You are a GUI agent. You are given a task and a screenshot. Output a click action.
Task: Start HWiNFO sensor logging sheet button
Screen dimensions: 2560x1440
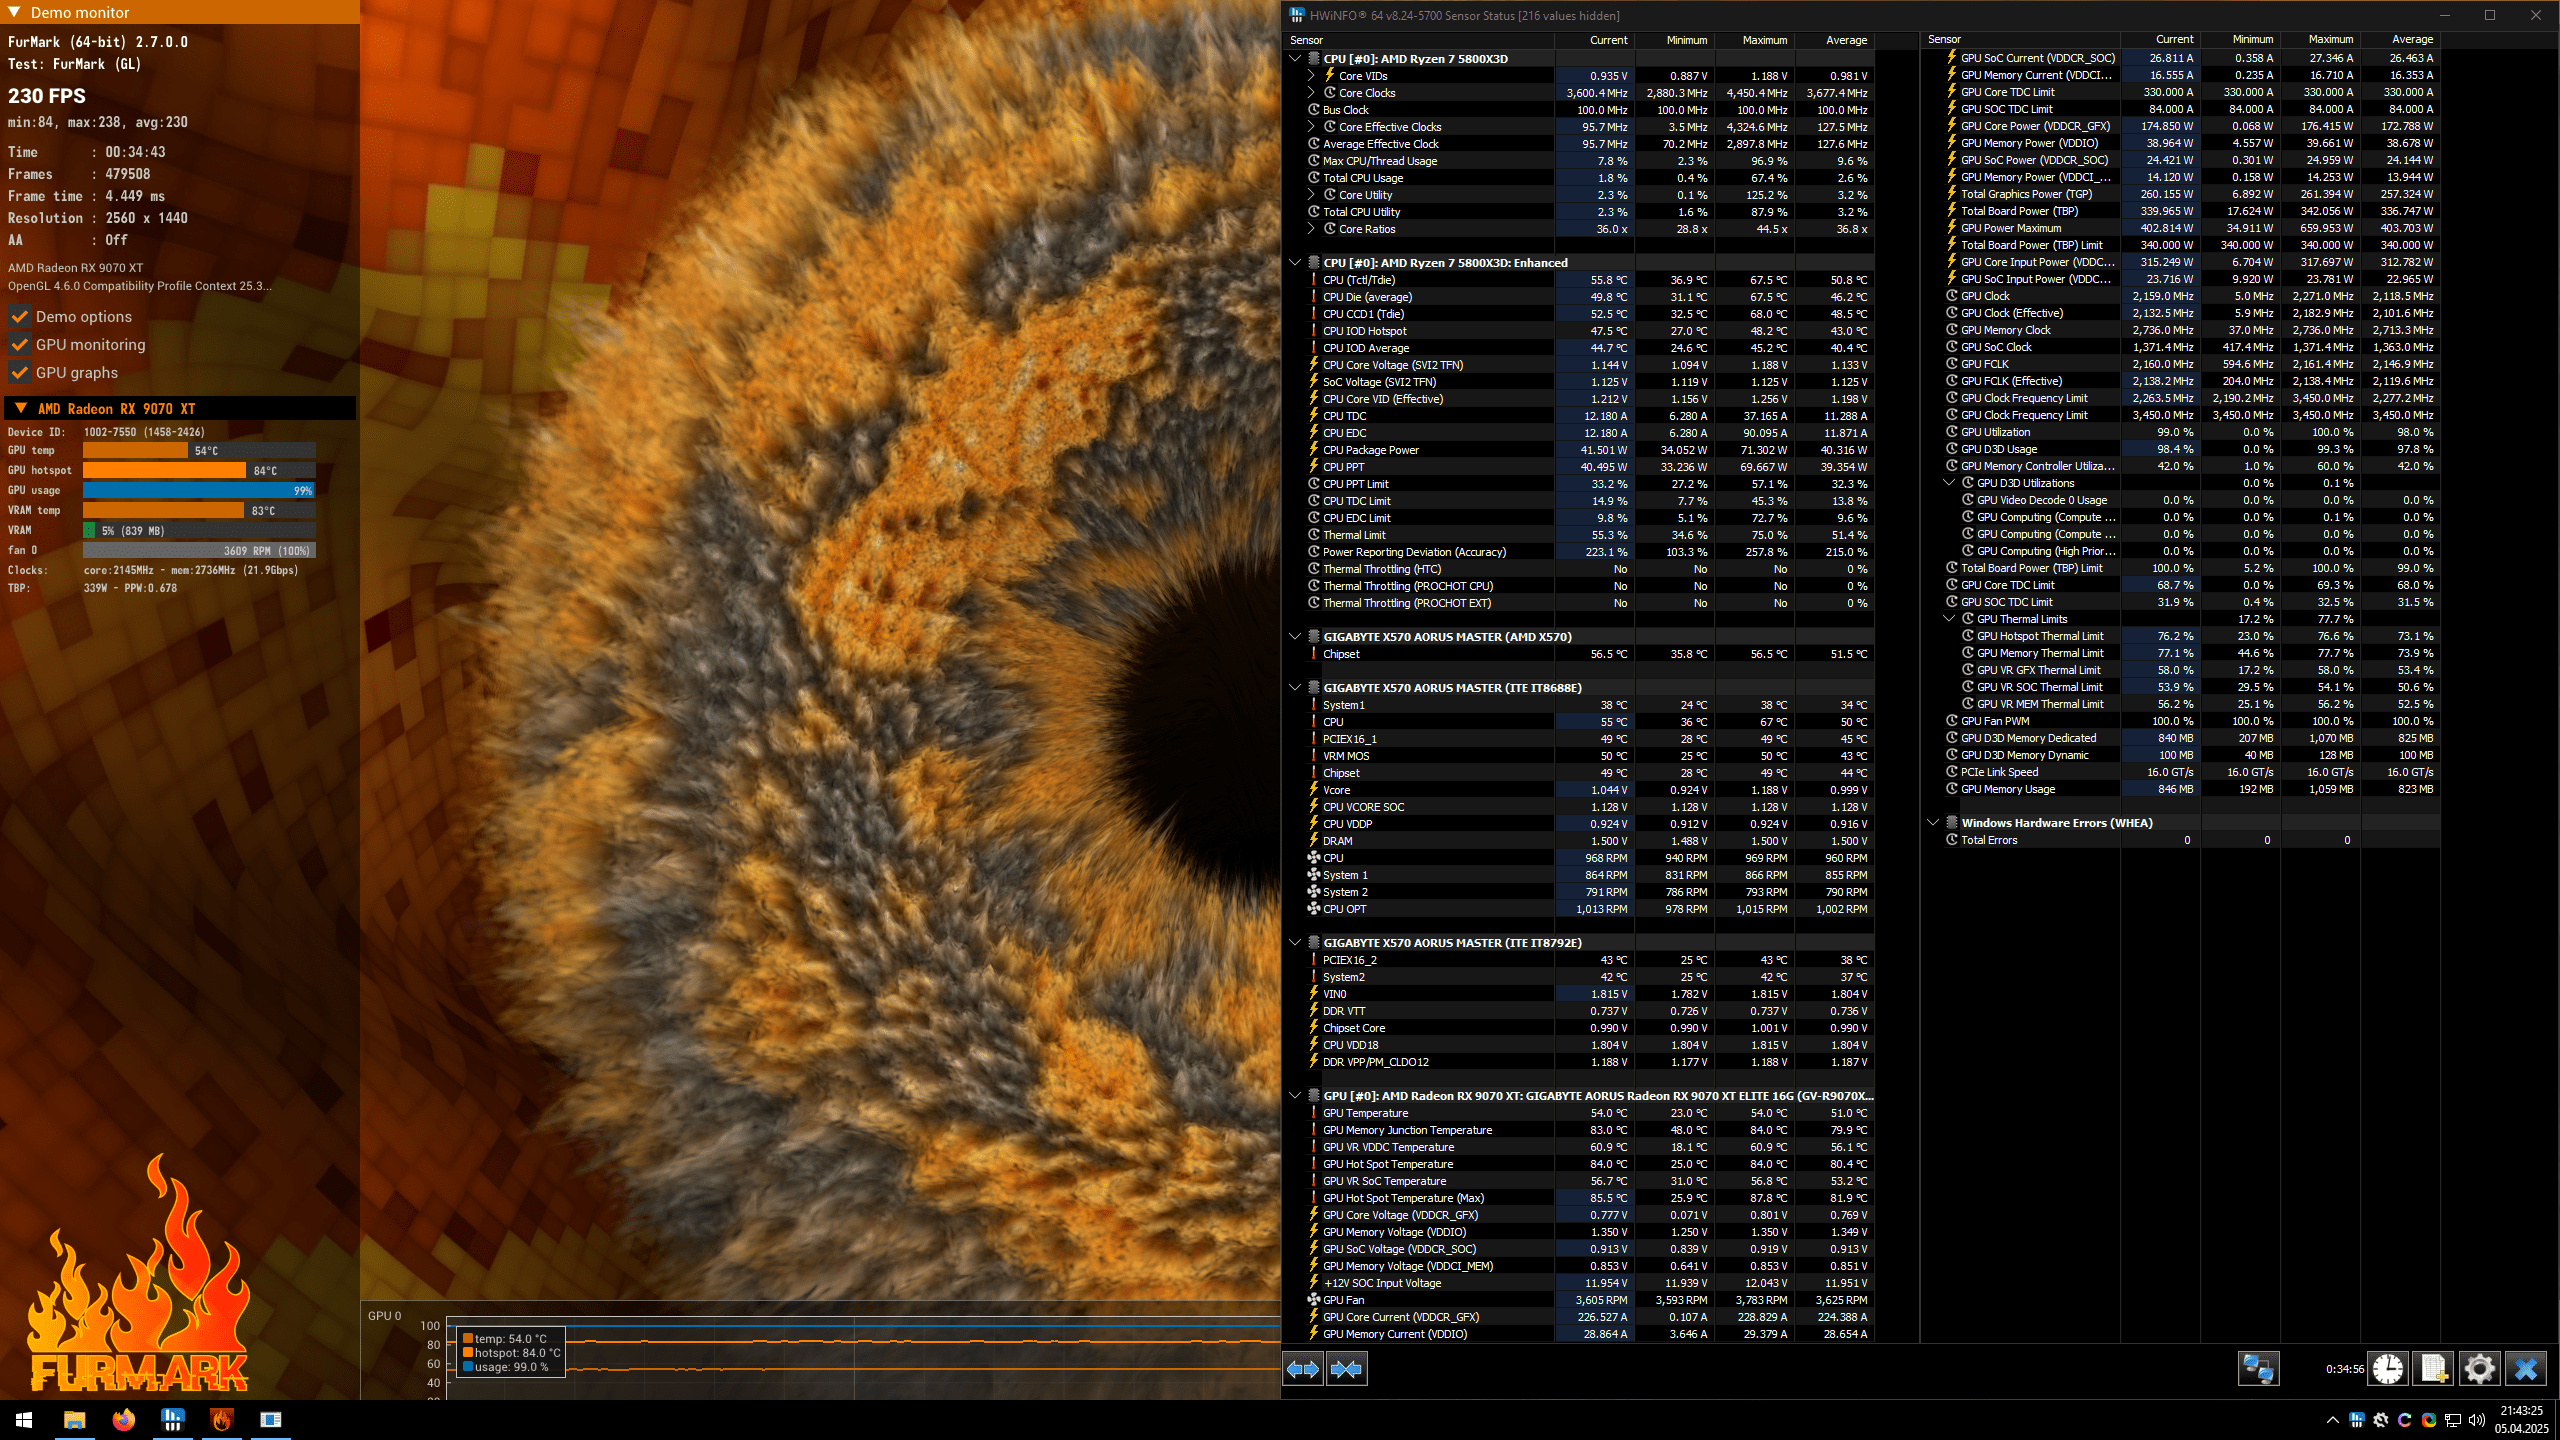pyautogui.click(x=2433, y=1369)
